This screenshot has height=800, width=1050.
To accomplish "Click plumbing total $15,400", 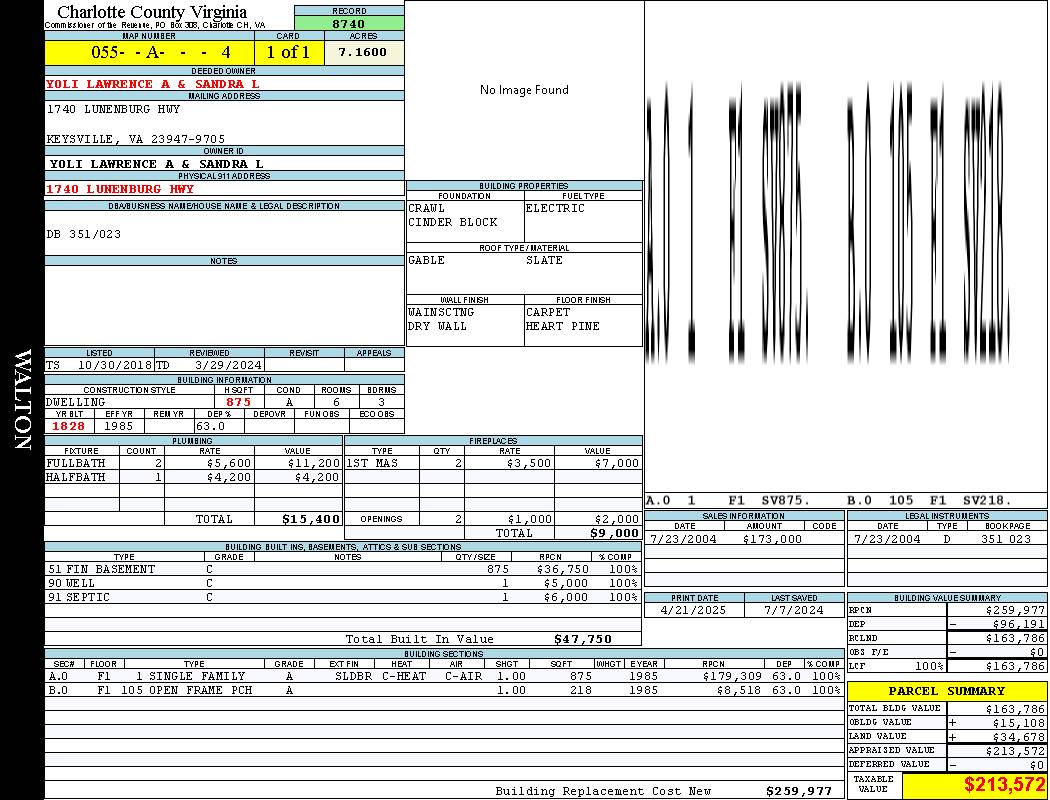I will tap(311, 519).
